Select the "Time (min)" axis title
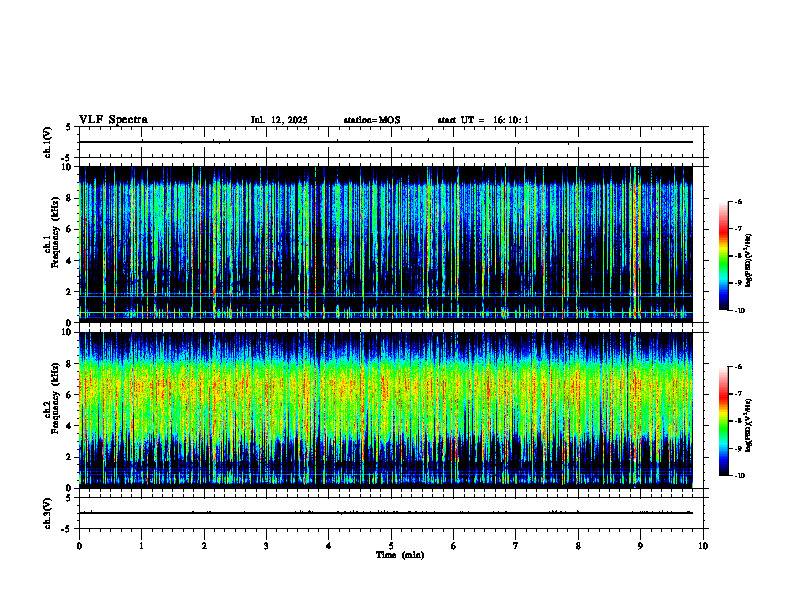This screenshot has width=792, height=612. tap(400, 555)
